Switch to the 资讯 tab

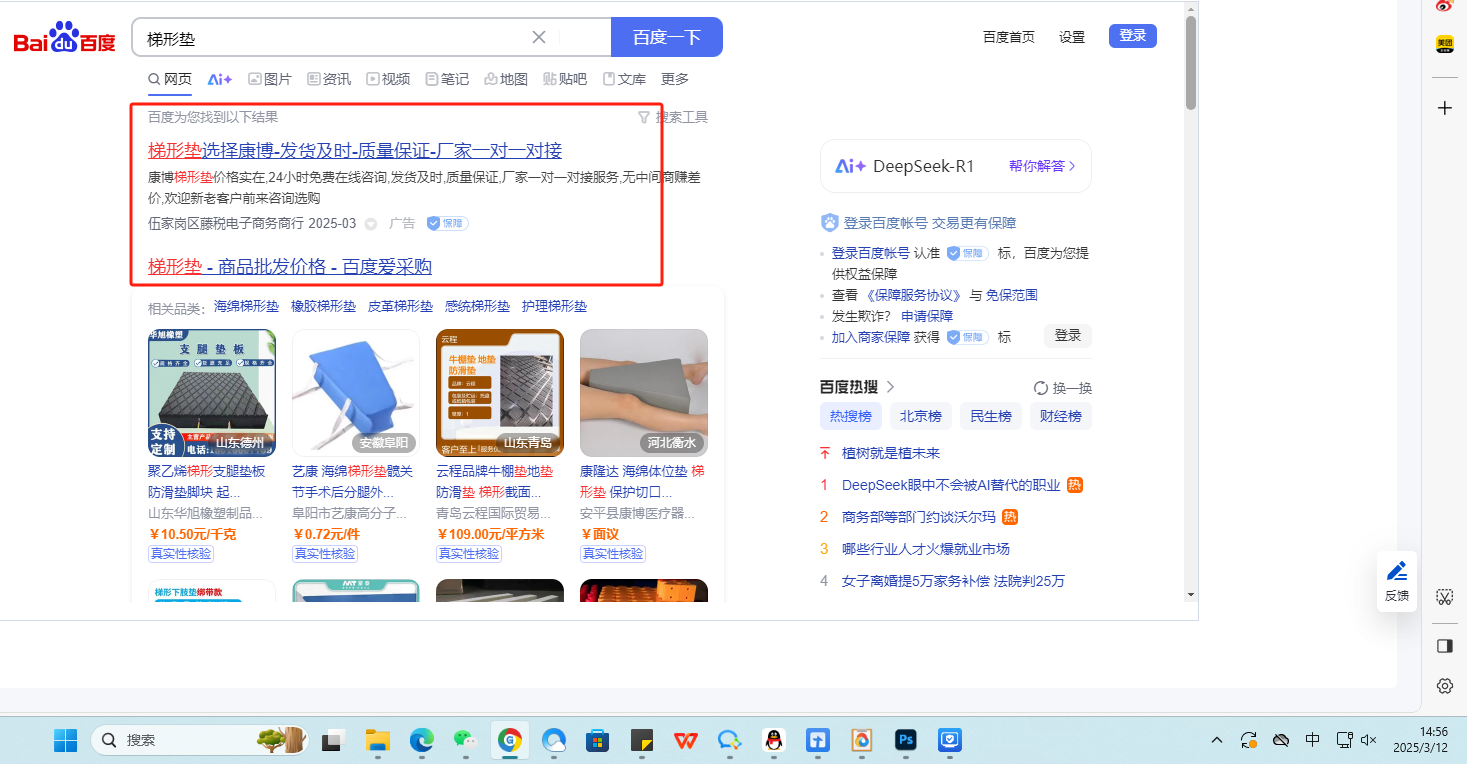pyautogui.click(x=329, y=79)
